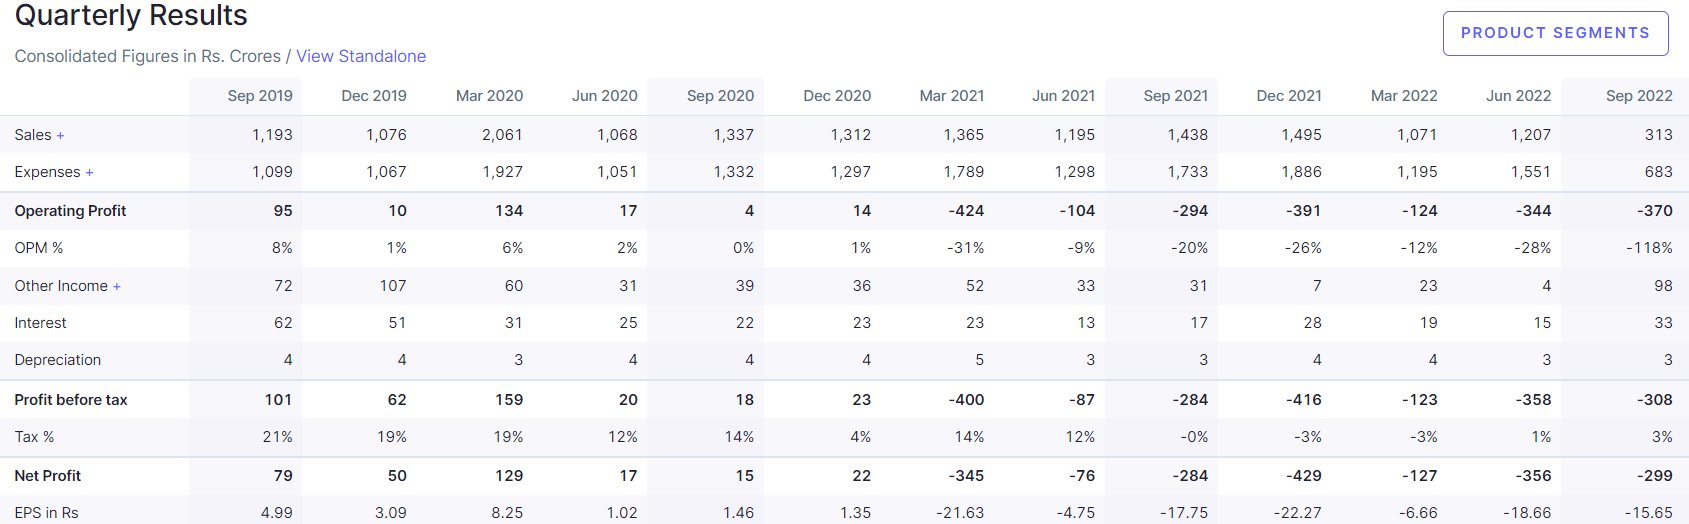Select the EPS in Rs row label
1689x524 pixels.
click(46, 513)
